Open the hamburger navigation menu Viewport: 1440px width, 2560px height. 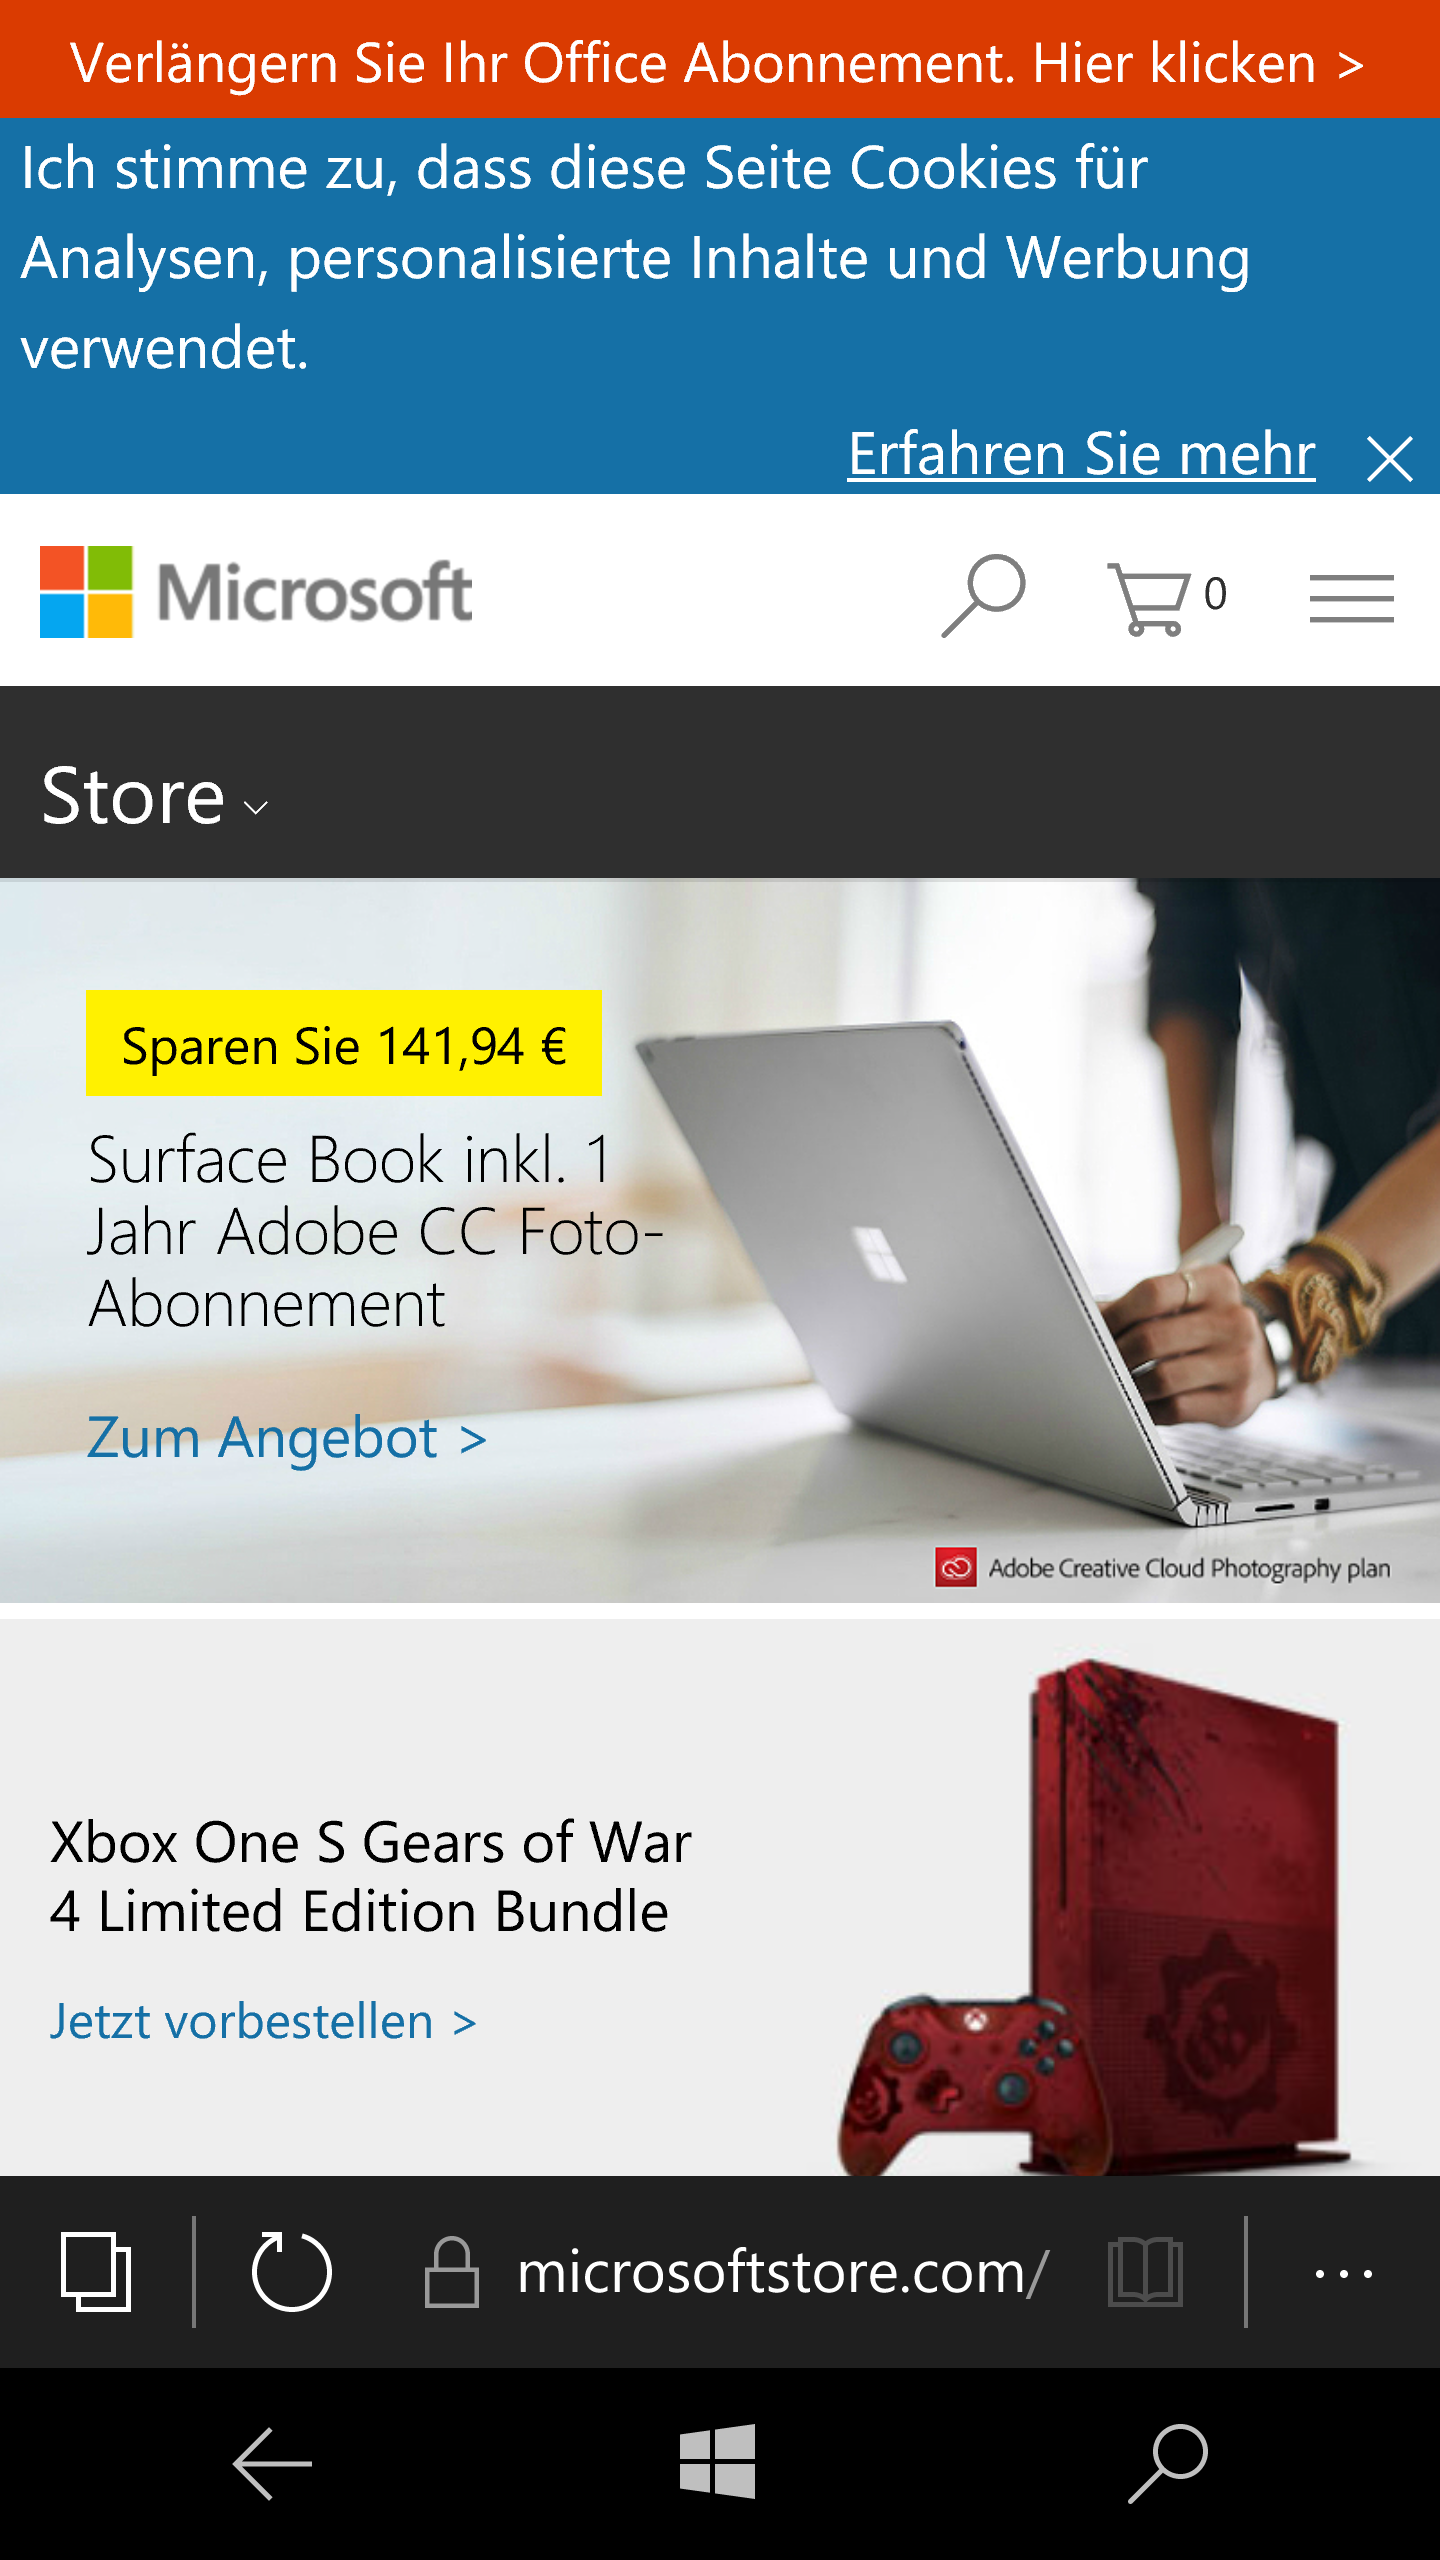(1352, 599)
